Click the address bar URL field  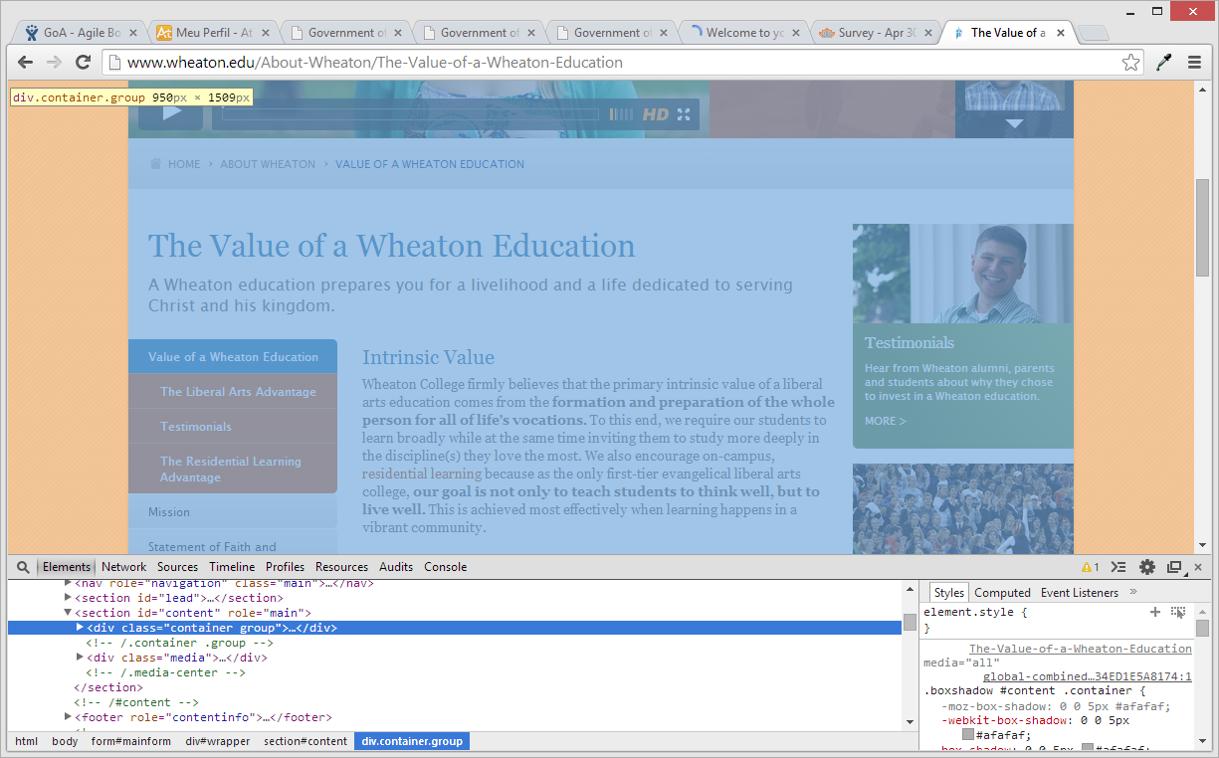pyautogui.click(x=610, y=62)
